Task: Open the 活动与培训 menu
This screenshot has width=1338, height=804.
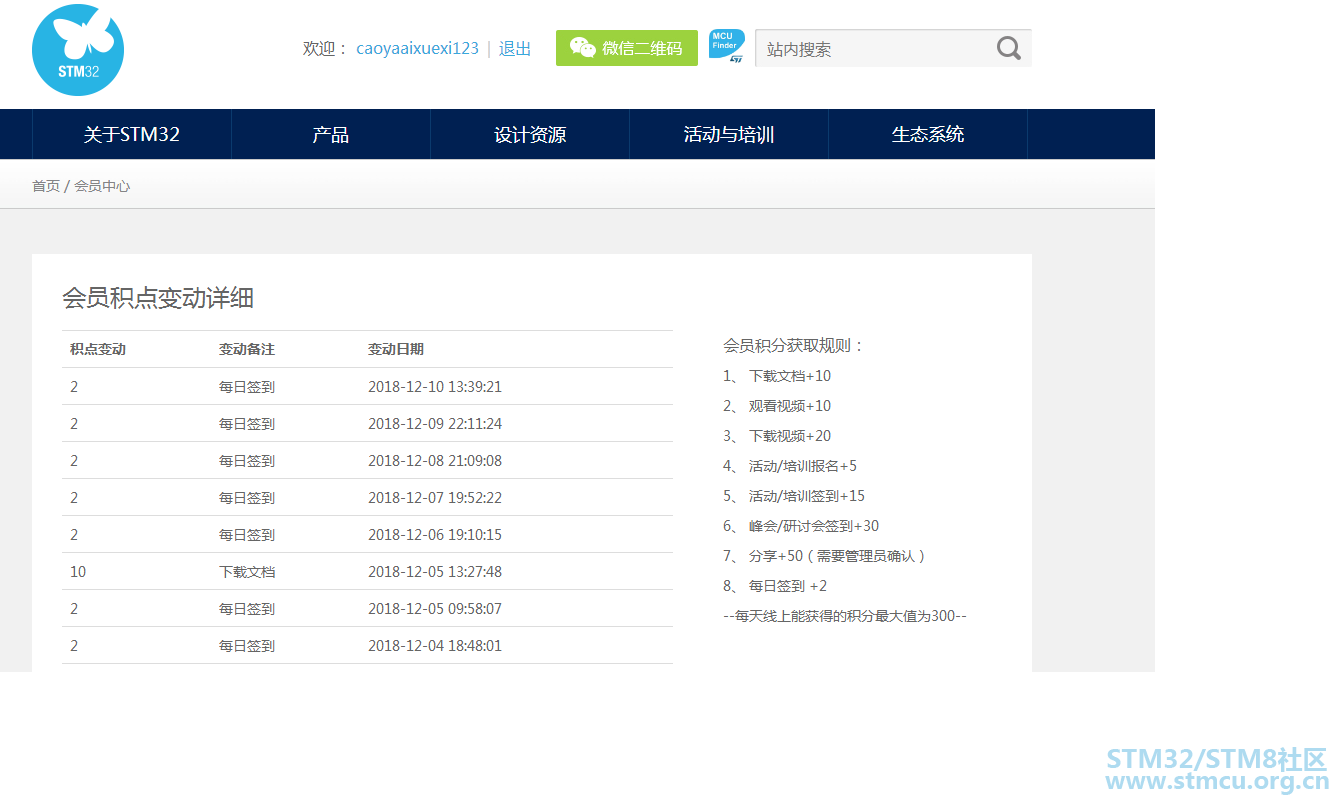Action: coord(729,134)
